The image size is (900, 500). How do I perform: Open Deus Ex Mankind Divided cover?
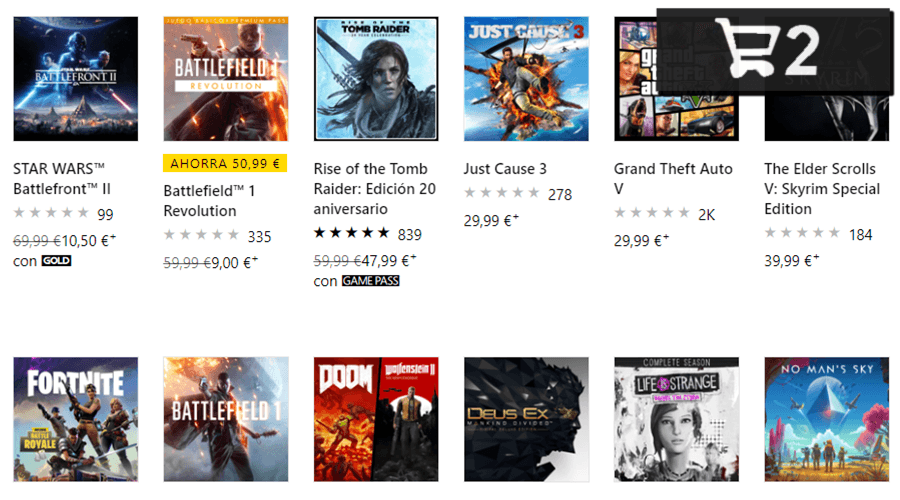(526, 419)
